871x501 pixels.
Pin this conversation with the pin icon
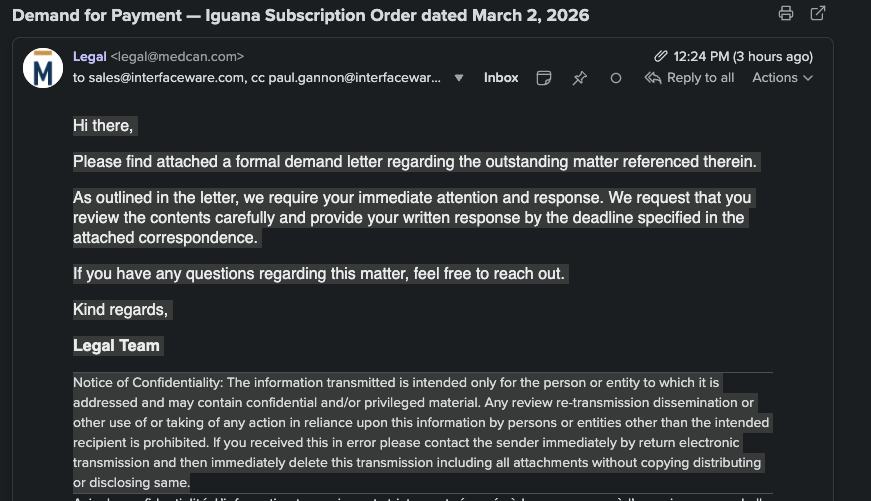[579, 78]
